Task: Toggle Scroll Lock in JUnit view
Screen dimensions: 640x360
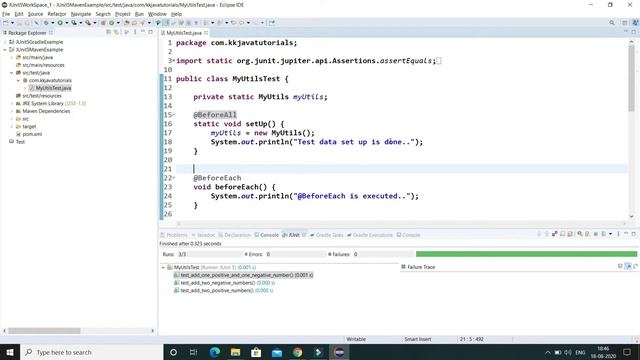Action: click(570, 234)
